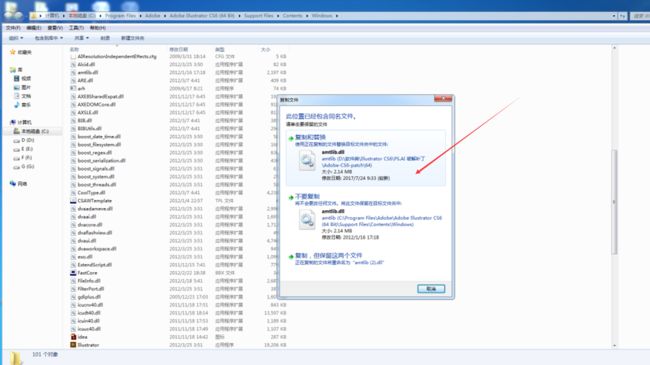Select Favorites (收藏夹) in navigation pane
Viewport: 650px width, 365px height.
pyautogui.click(x=21, y=52)
